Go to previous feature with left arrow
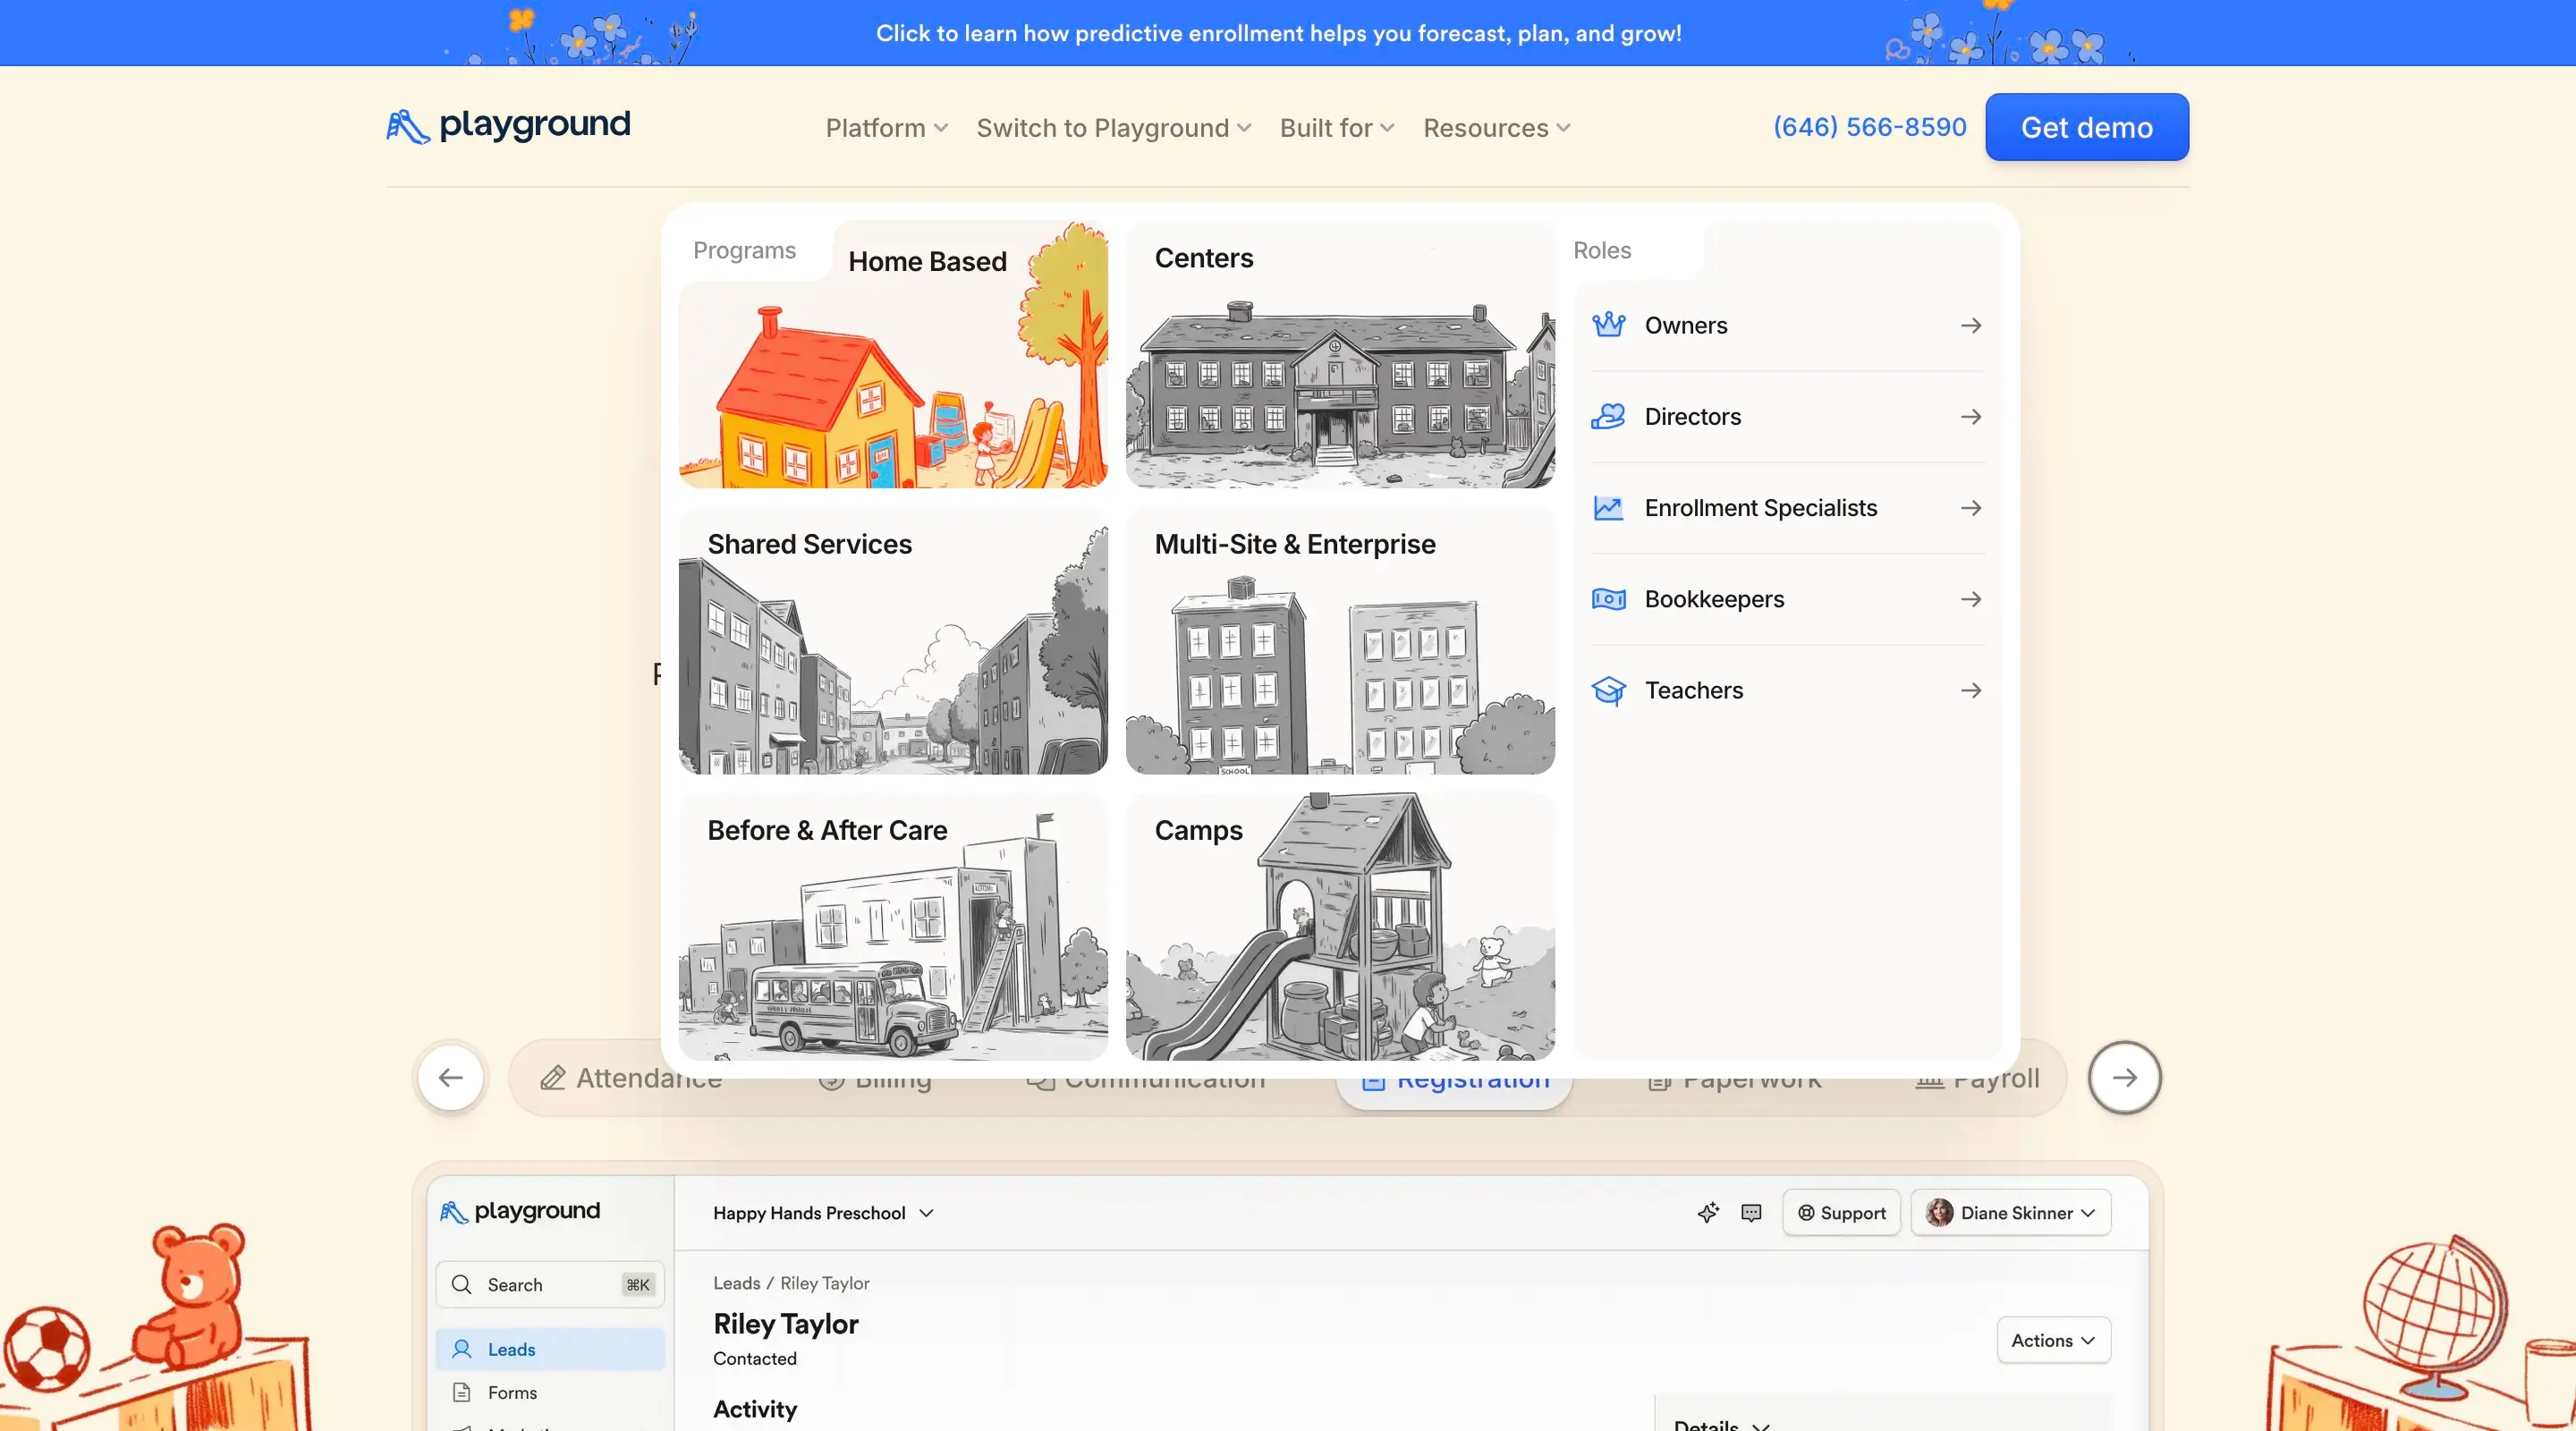Image resolution: width=2576 pixels, height=1431 pixels. (451, 1077)
